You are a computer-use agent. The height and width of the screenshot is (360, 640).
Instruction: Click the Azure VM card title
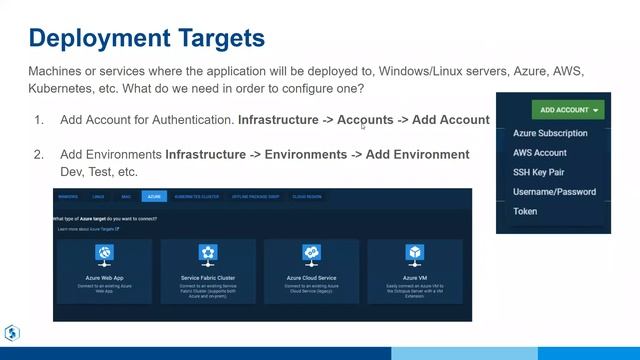(x=415, y=278)
